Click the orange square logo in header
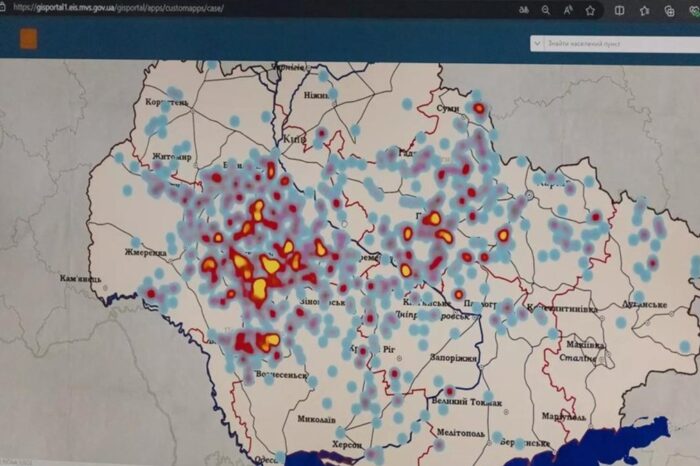 [29, 39]
